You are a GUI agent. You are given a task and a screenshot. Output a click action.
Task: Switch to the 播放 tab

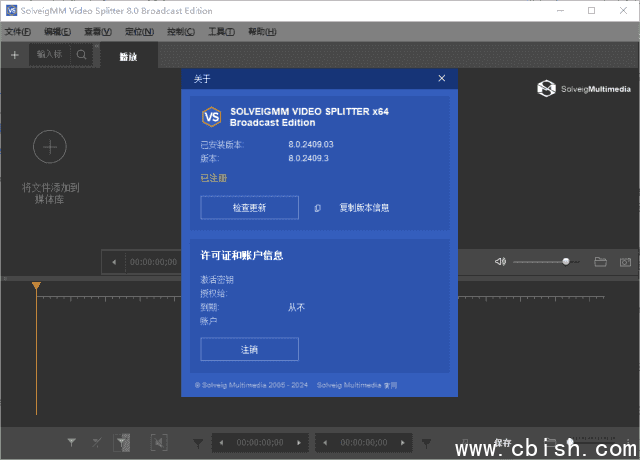(128, 57)
